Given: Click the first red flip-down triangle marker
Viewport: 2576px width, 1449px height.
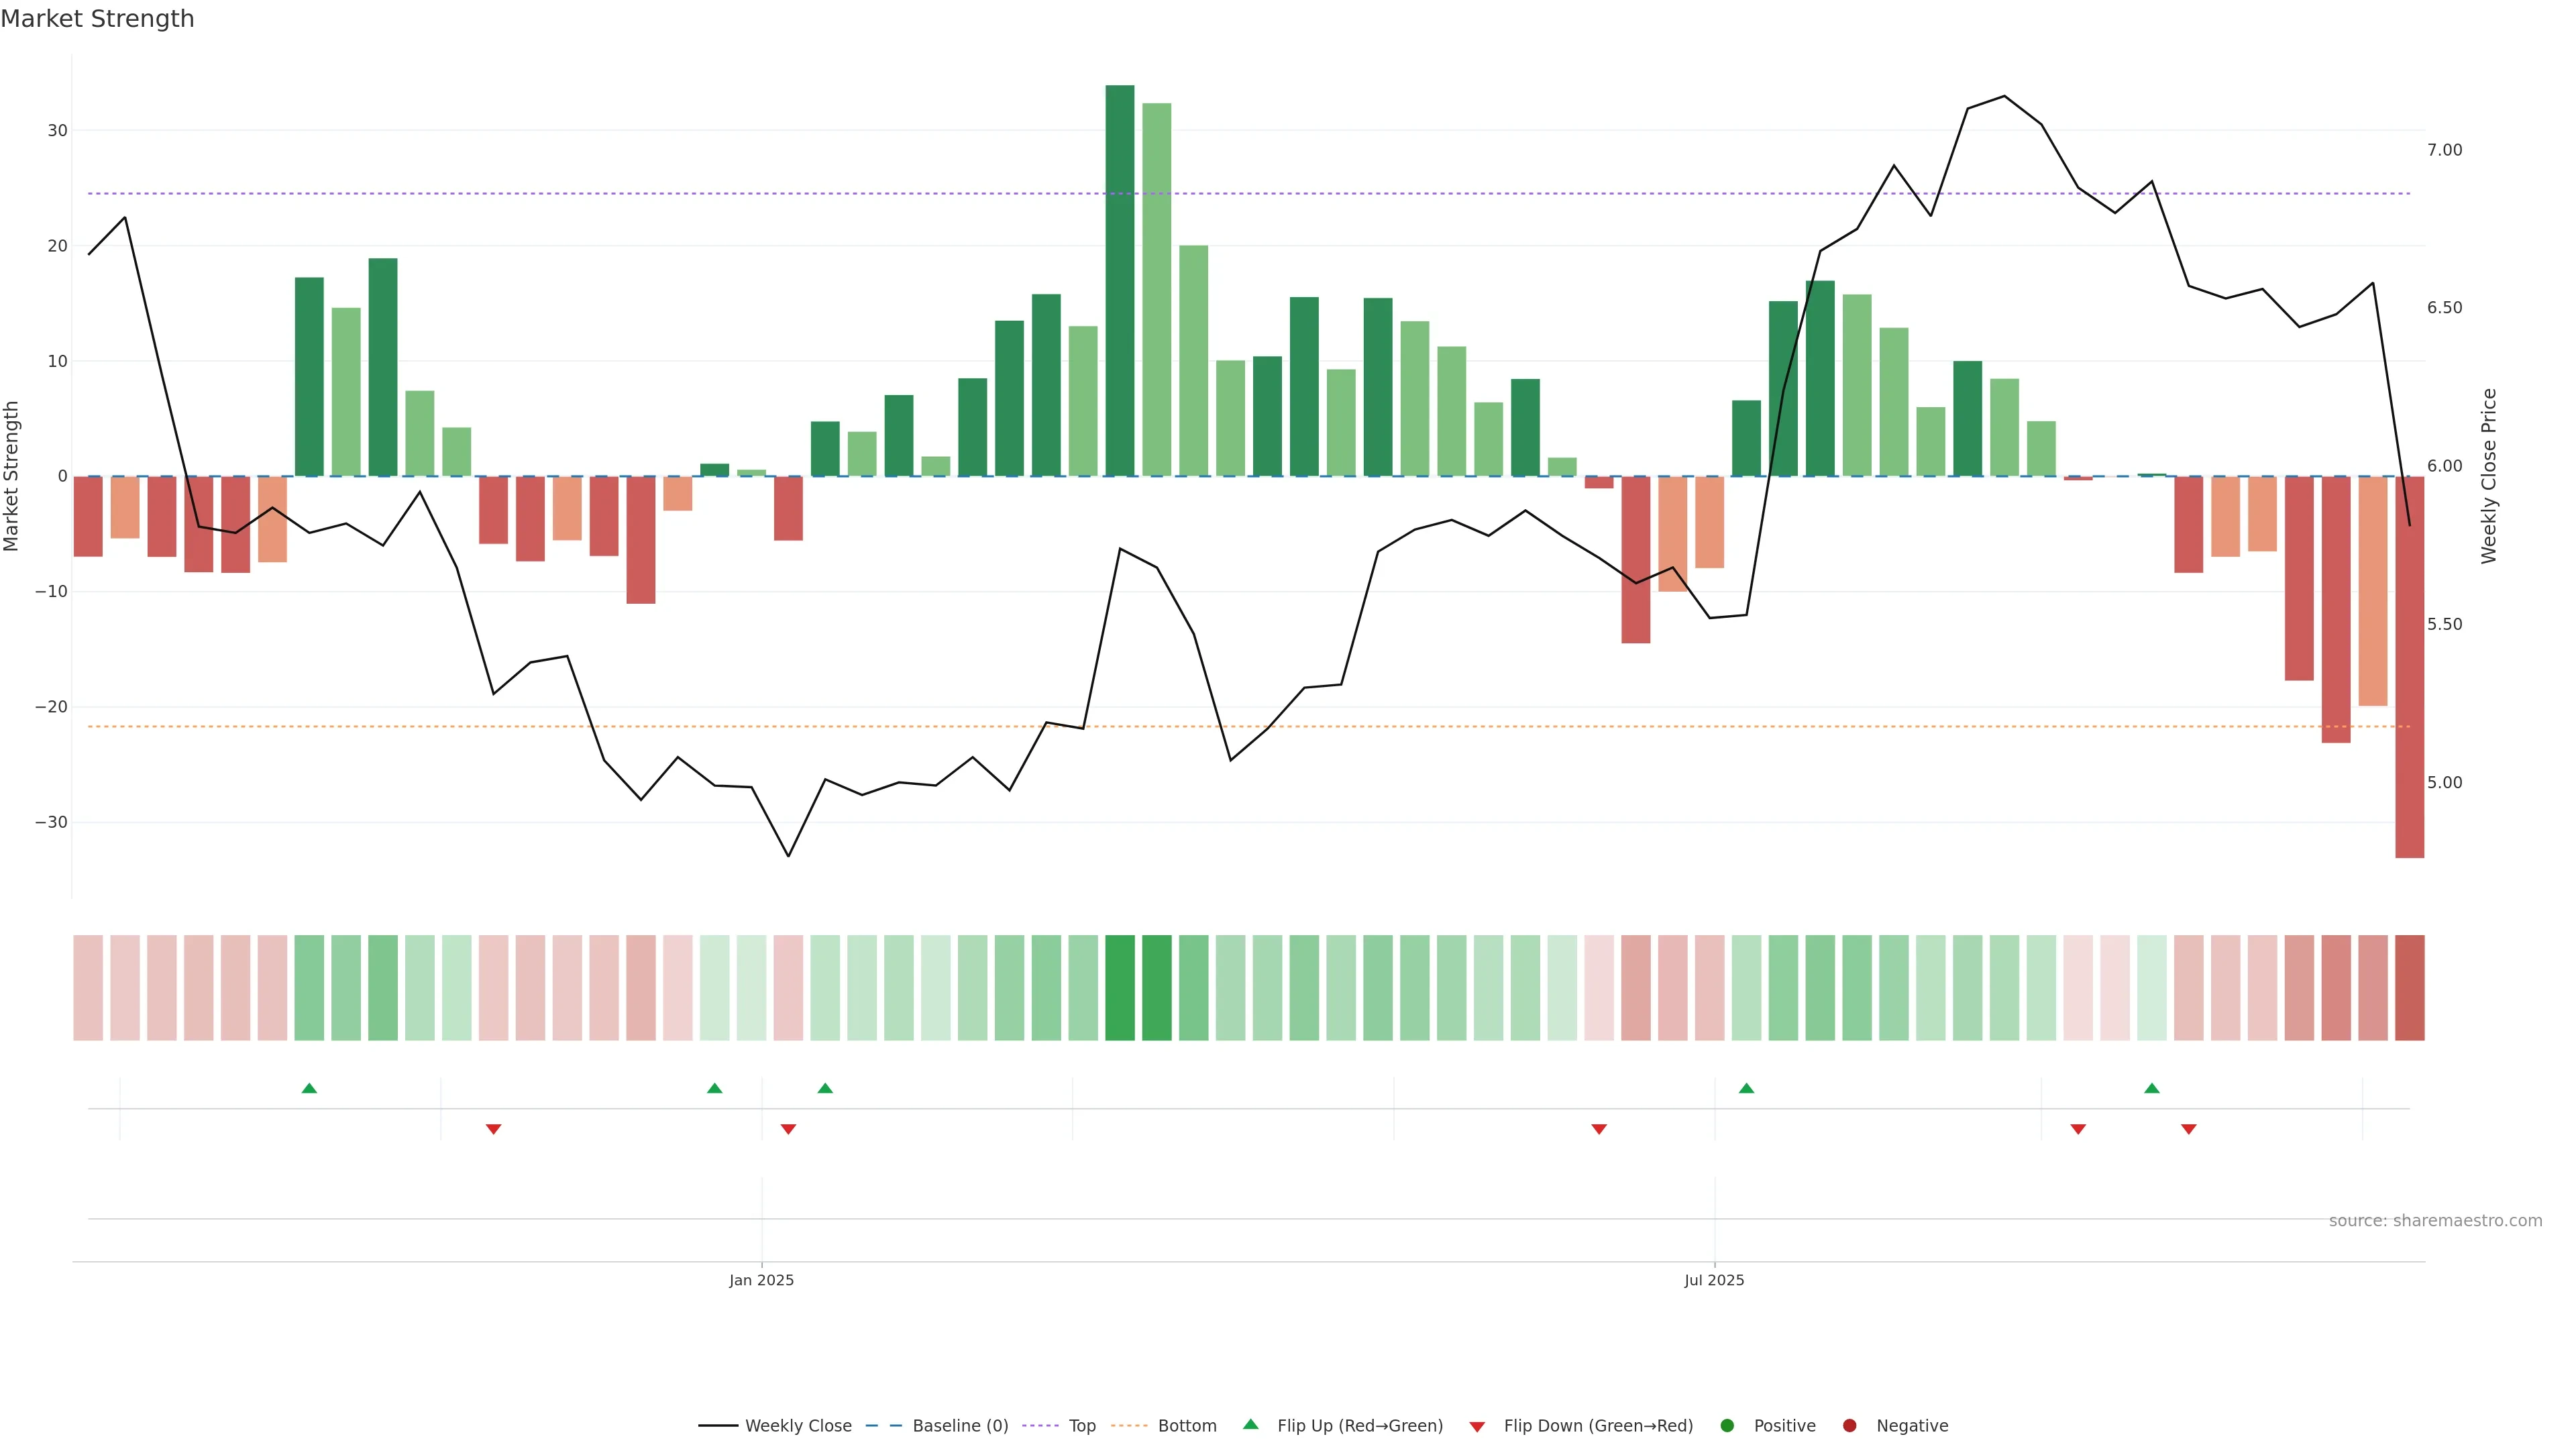Looking at the screenshot, I should tap(493, 1129).
